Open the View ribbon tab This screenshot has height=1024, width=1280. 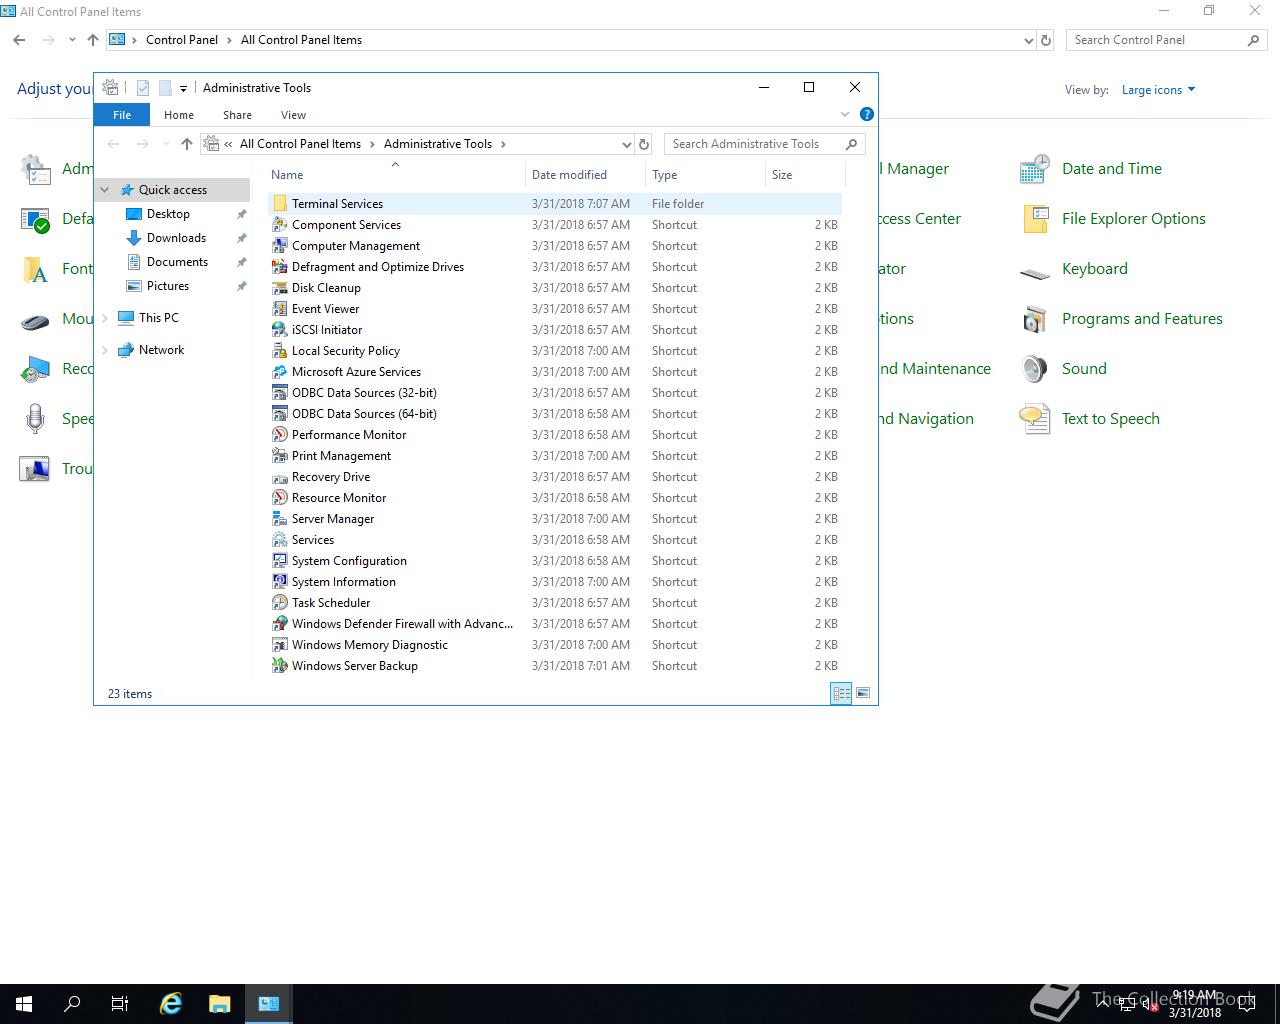[293, 115]
